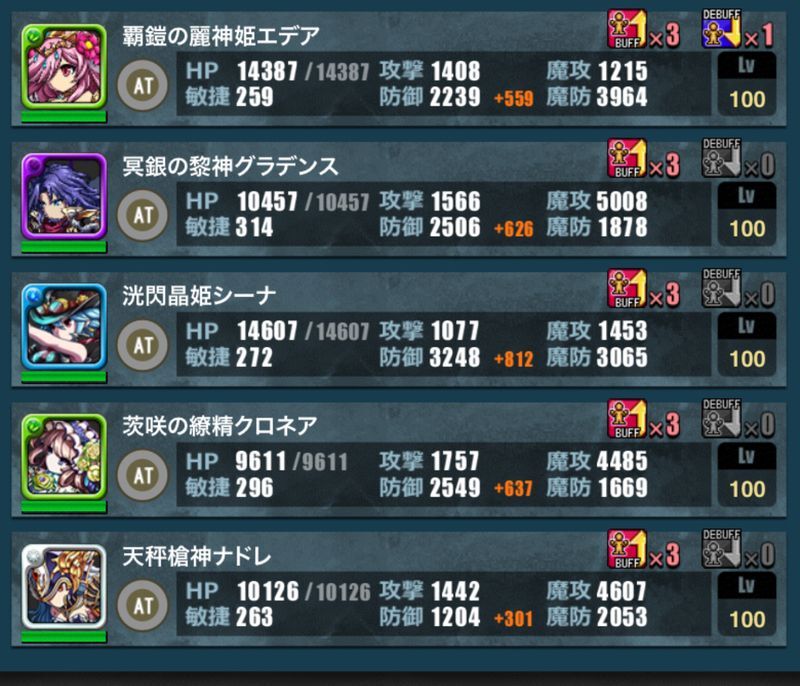This screenshot has width=800, height=686.
Task: Open the 茨咲の繚精クロネア character portrait
Action: point(64,456)
